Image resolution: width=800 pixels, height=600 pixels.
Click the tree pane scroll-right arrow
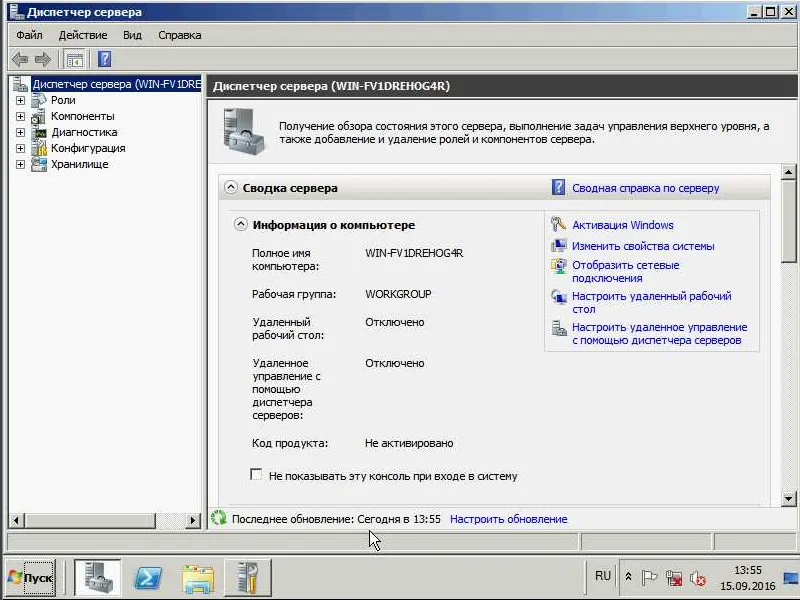pos(193,520)
